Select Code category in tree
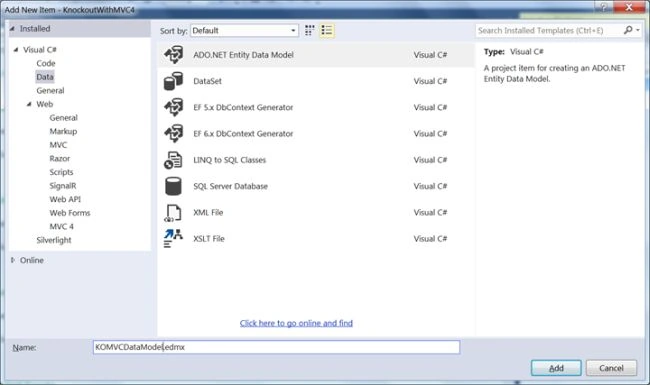 [x=46, y=63]
